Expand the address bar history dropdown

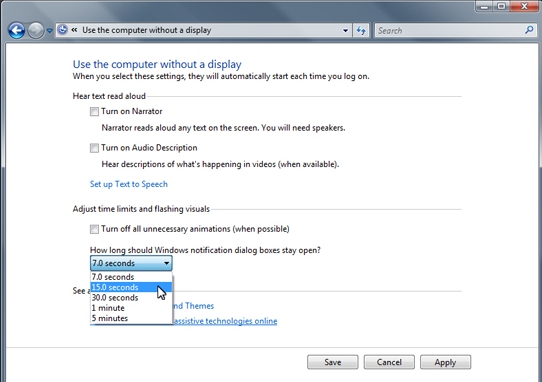click(345, 30)
